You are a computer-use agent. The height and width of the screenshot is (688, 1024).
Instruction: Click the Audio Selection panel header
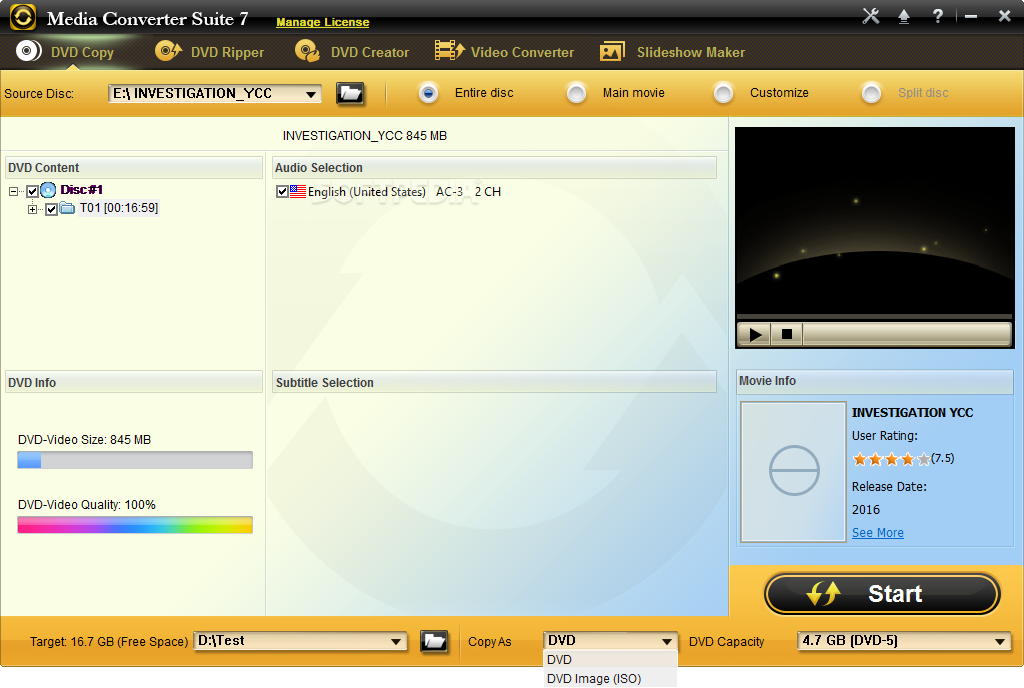pyautogui.click(x=494, y=168)
